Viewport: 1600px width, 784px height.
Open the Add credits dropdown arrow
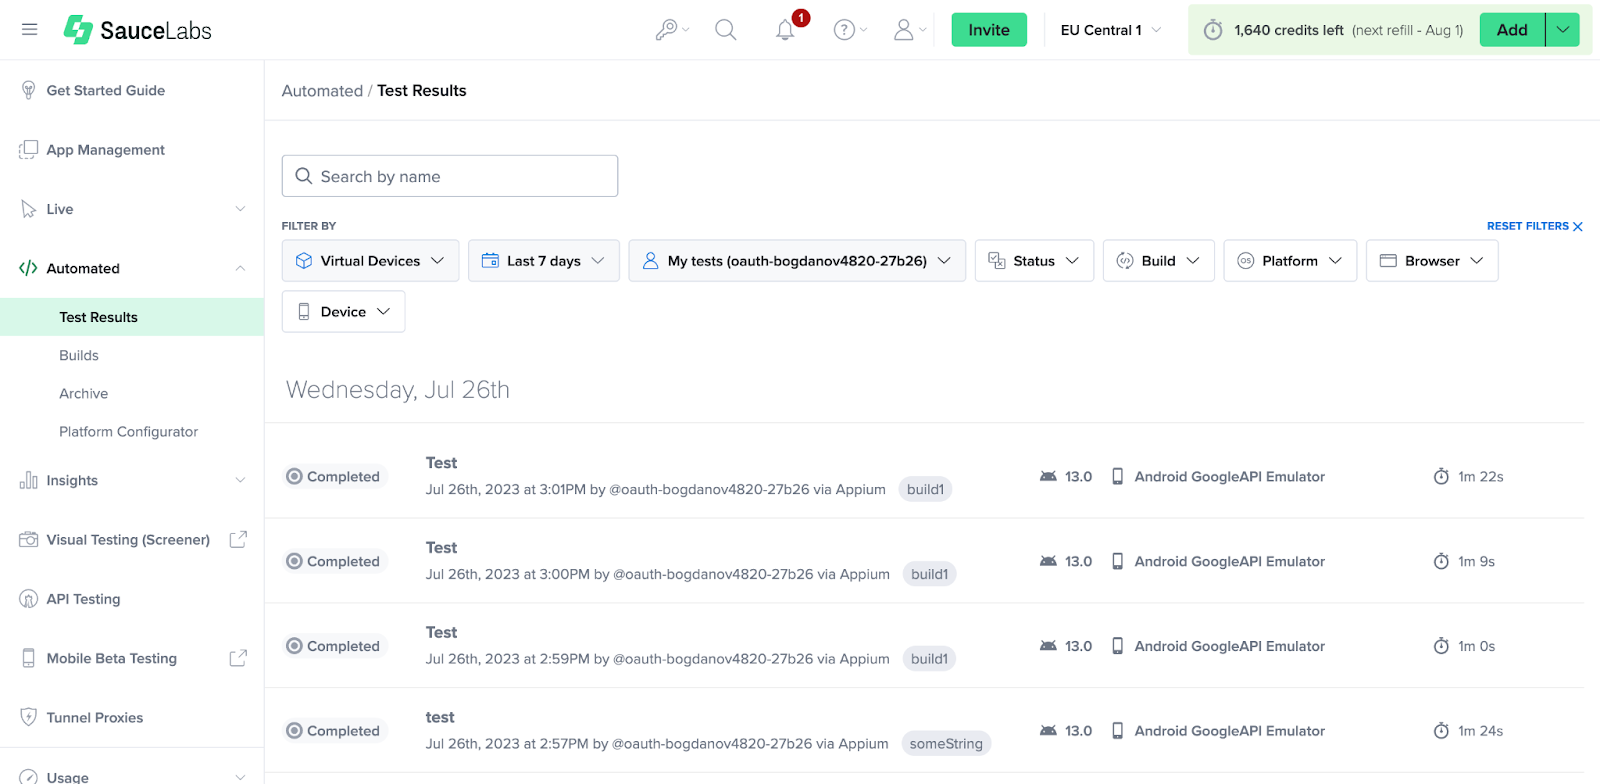1563,30
